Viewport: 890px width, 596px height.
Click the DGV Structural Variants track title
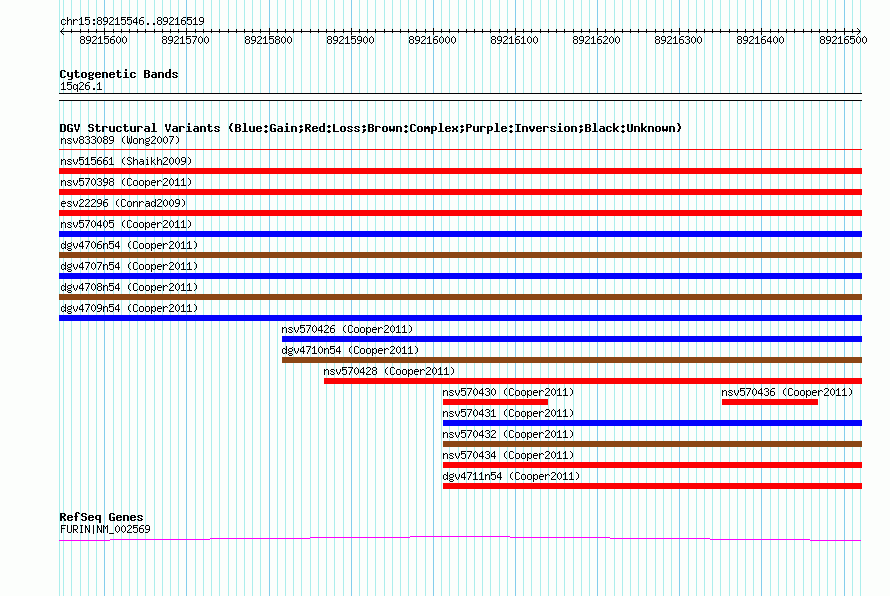[x=371, y=128]
